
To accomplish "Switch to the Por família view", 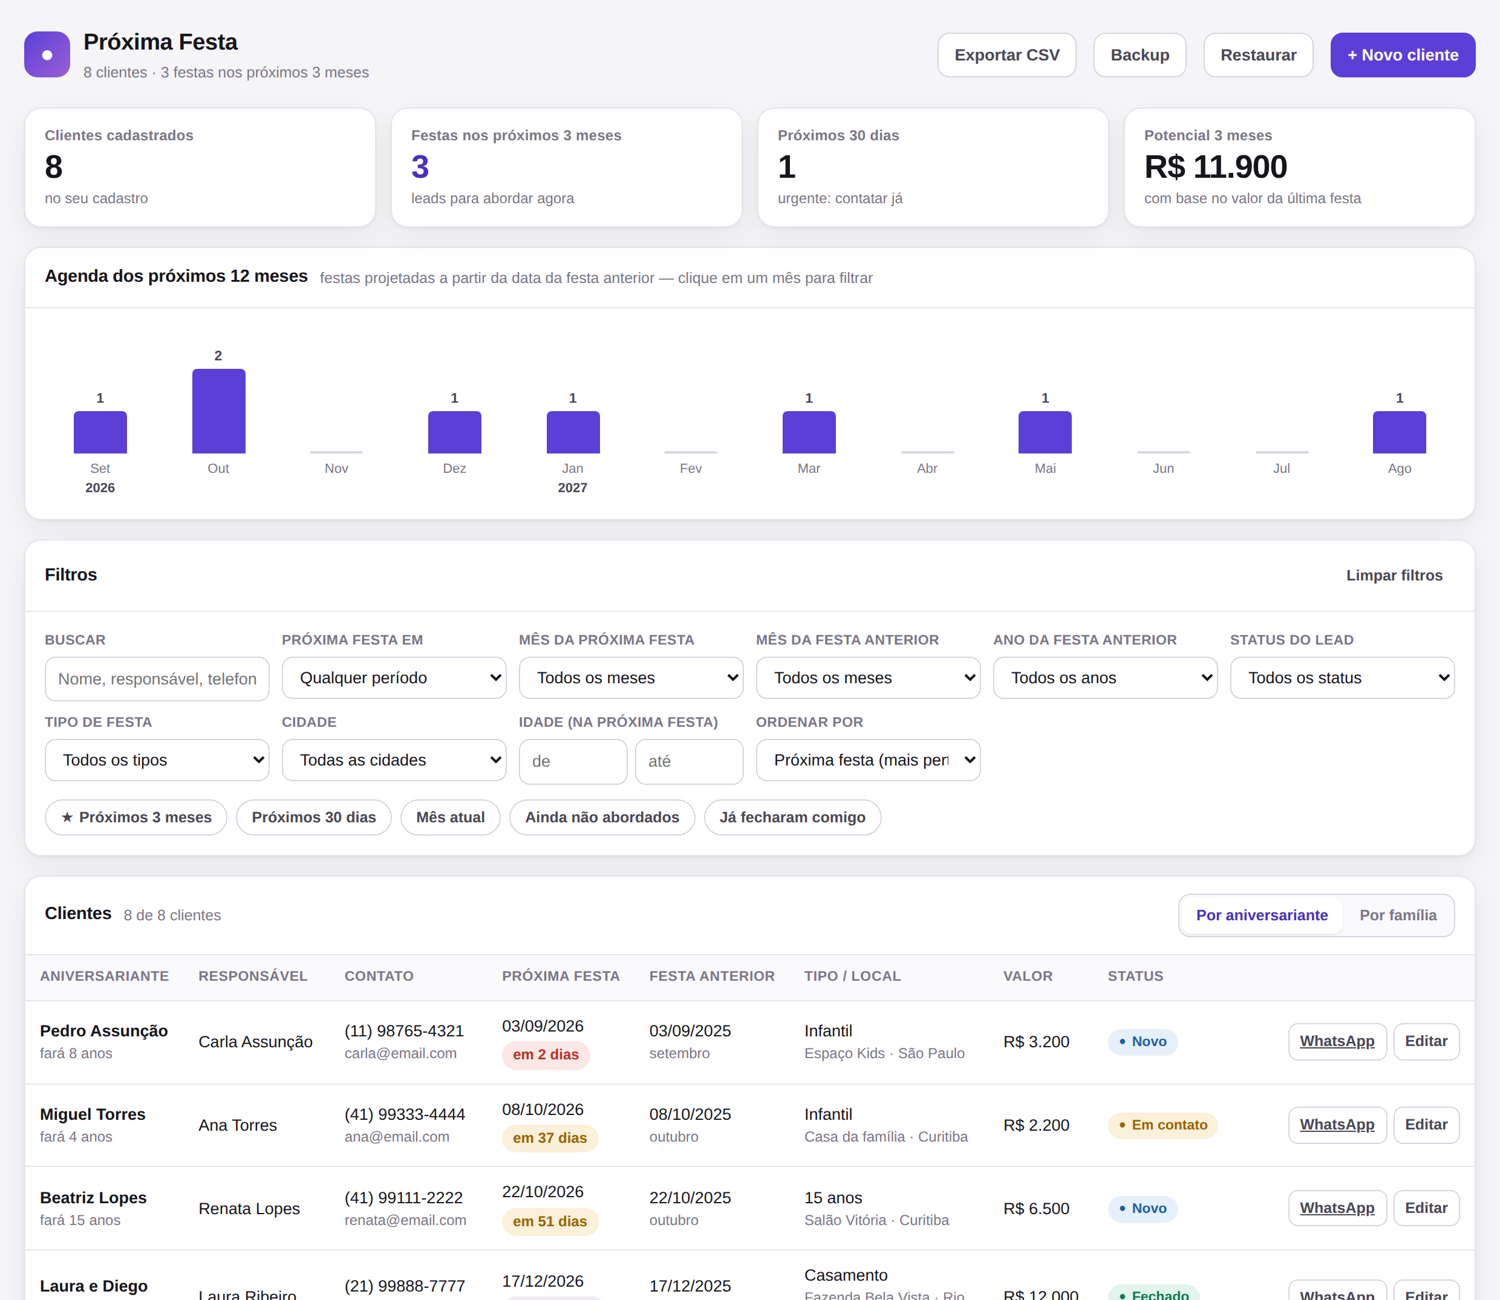I will point(1398,915).
